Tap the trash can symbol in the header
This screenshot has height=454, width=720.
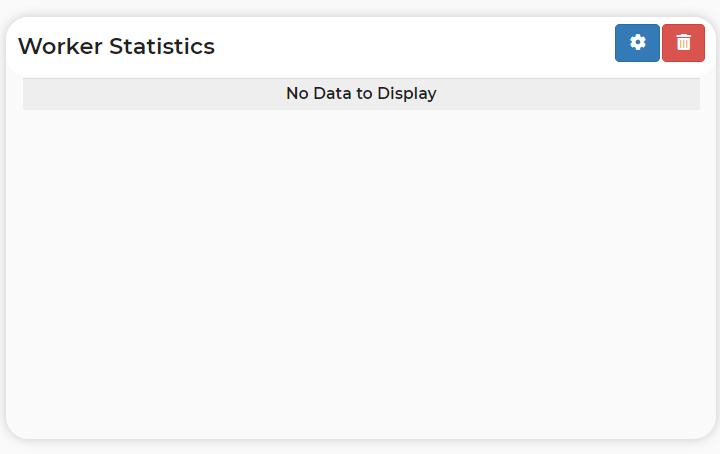coord(683,42)
